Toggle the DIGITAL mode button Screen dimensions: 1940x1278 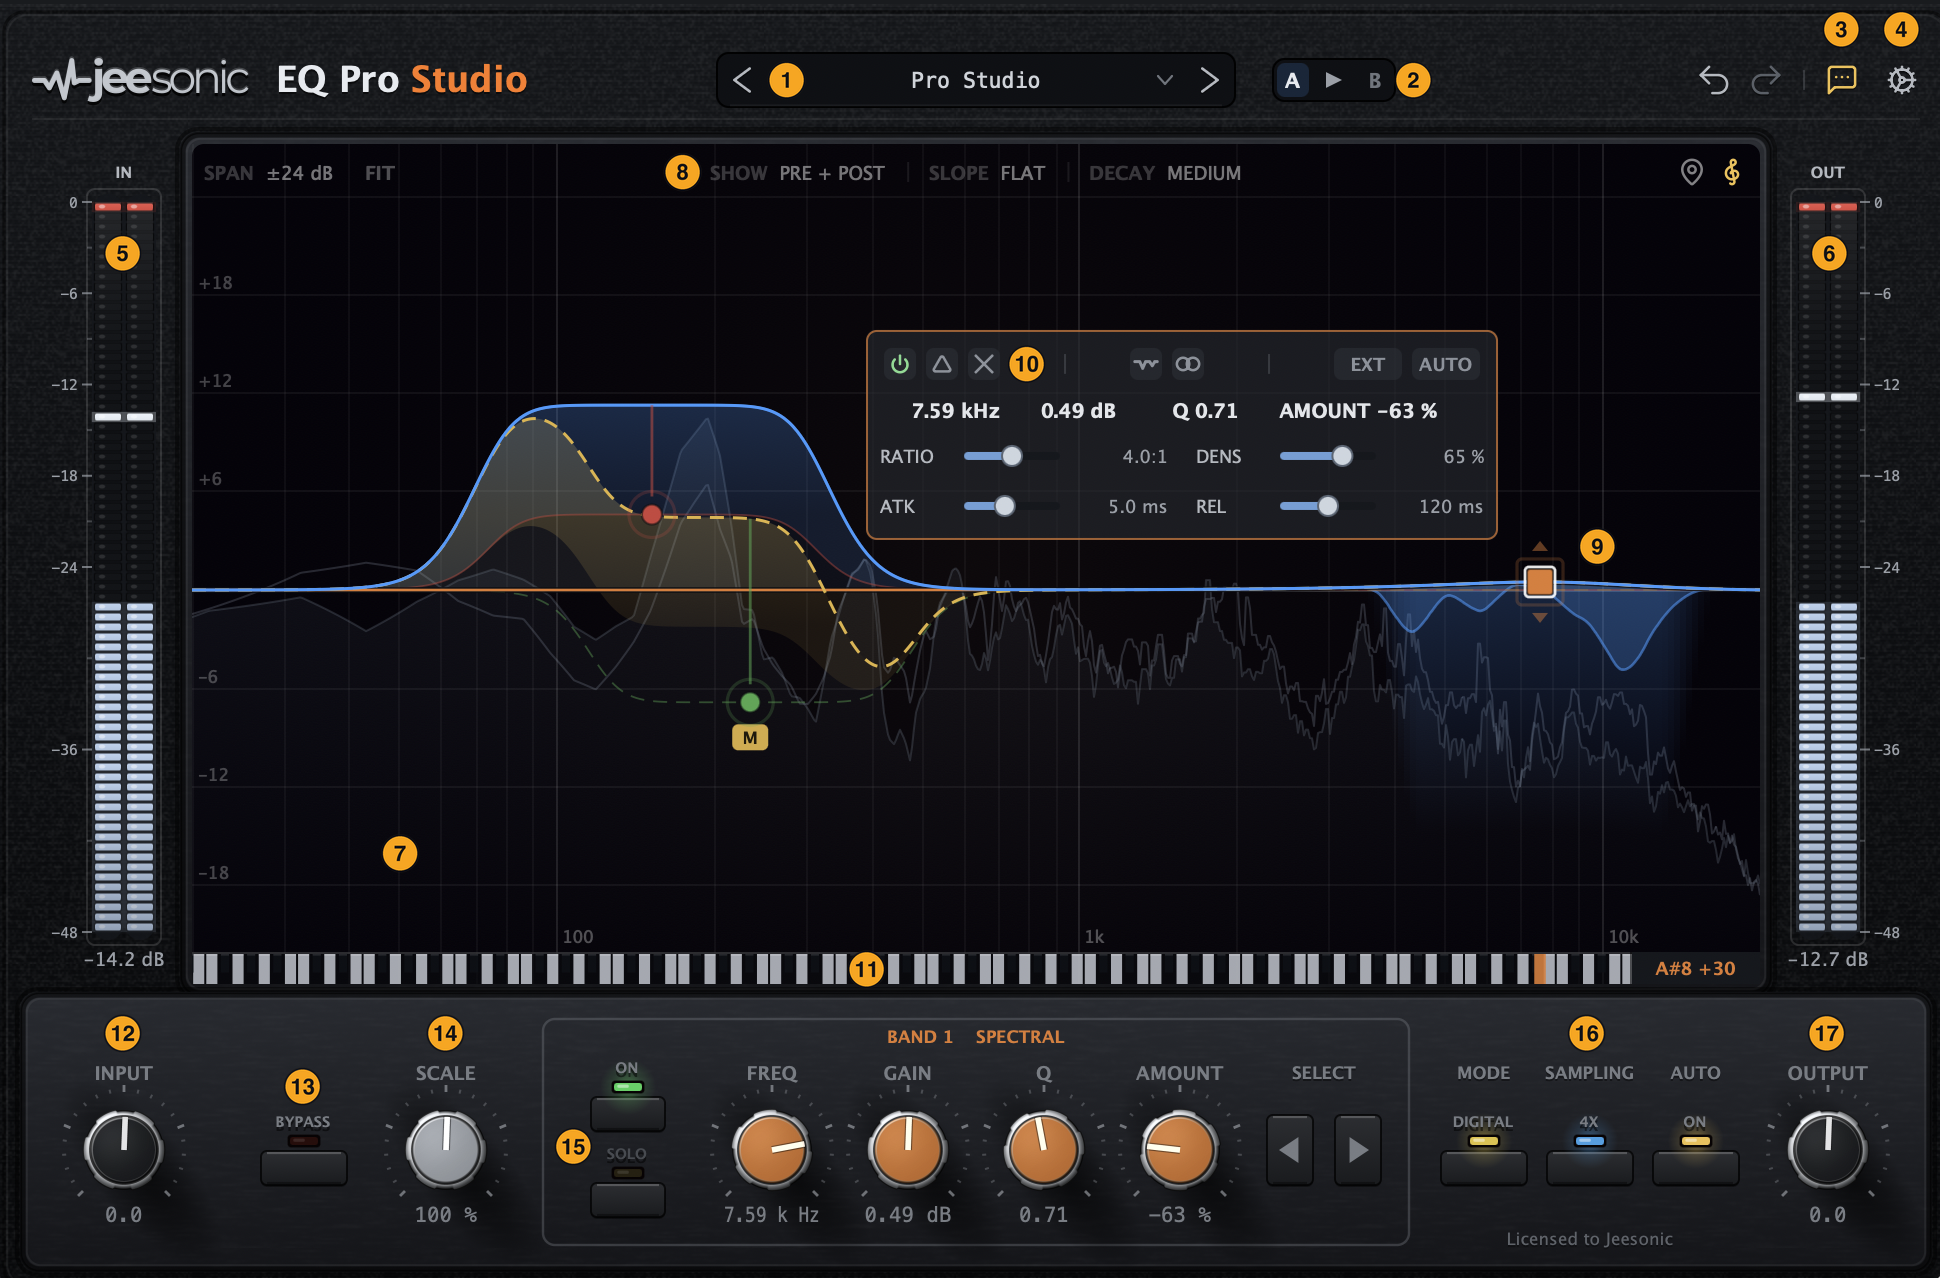pyautogui.click(x=1483, y=1166)
